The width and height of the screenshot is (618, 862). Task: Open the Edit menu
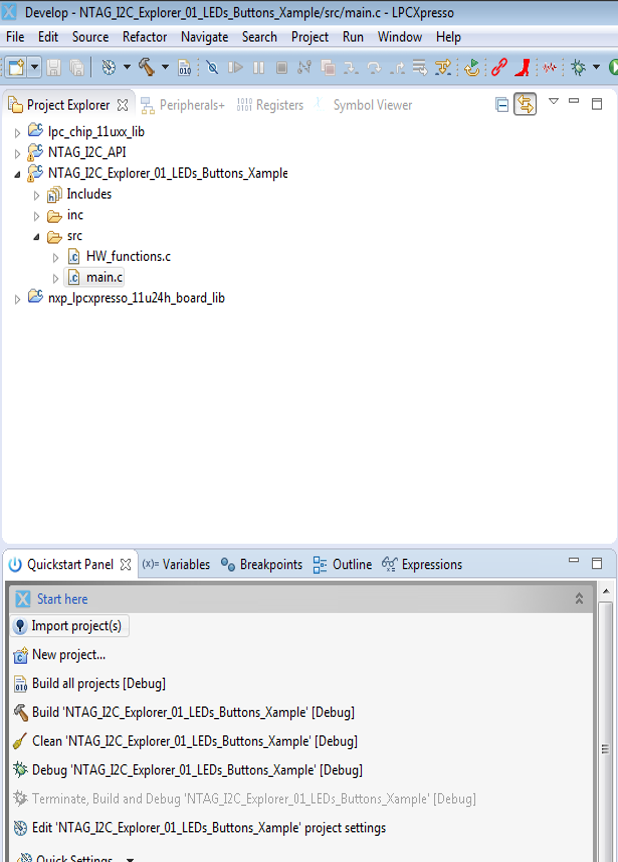[48, 37]
